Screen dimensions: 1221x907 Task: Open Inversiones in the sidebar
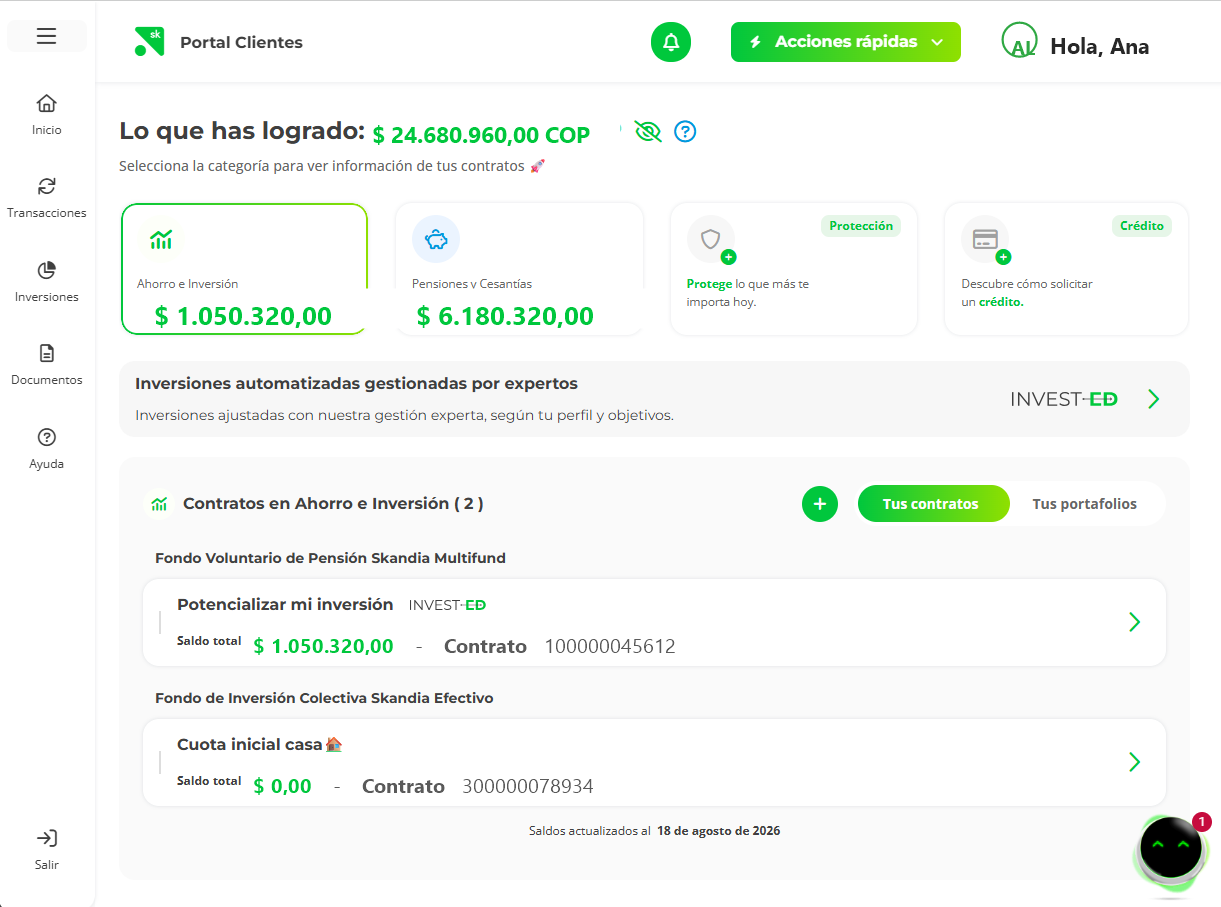(46, 281)
